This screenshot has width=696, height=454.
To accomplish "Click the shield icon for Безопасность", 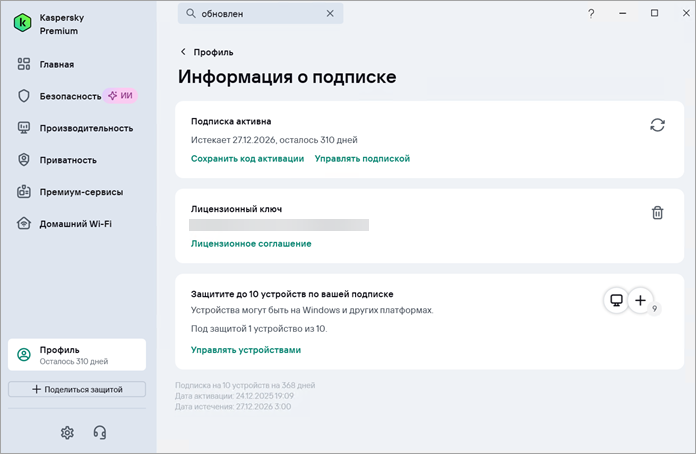I will [x=24, y=96].
